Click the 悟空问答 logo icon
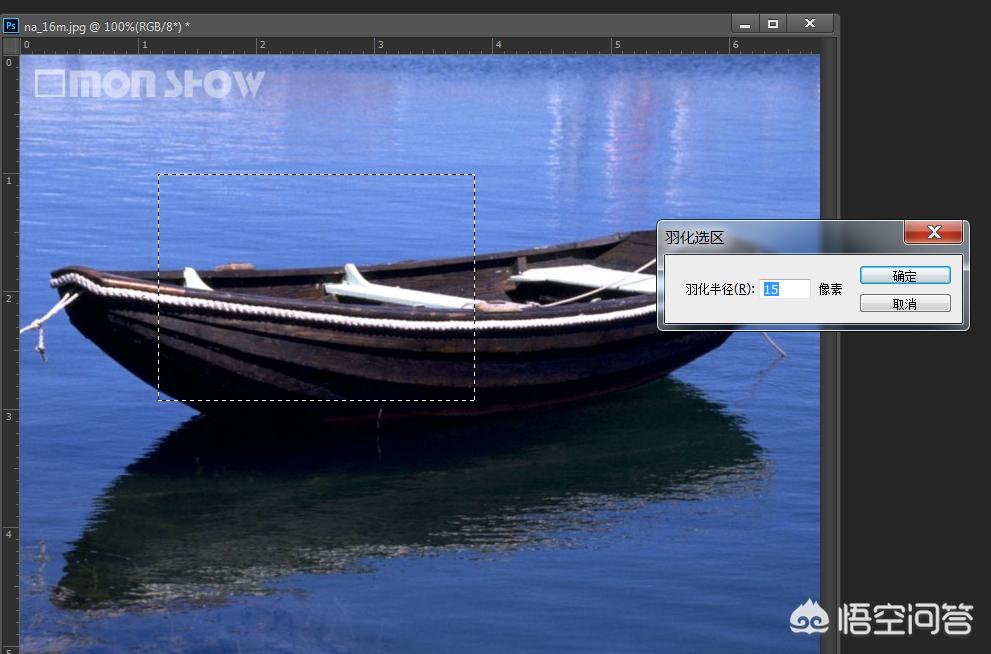The height and width of the screenshot is (654, 991). 808,617
